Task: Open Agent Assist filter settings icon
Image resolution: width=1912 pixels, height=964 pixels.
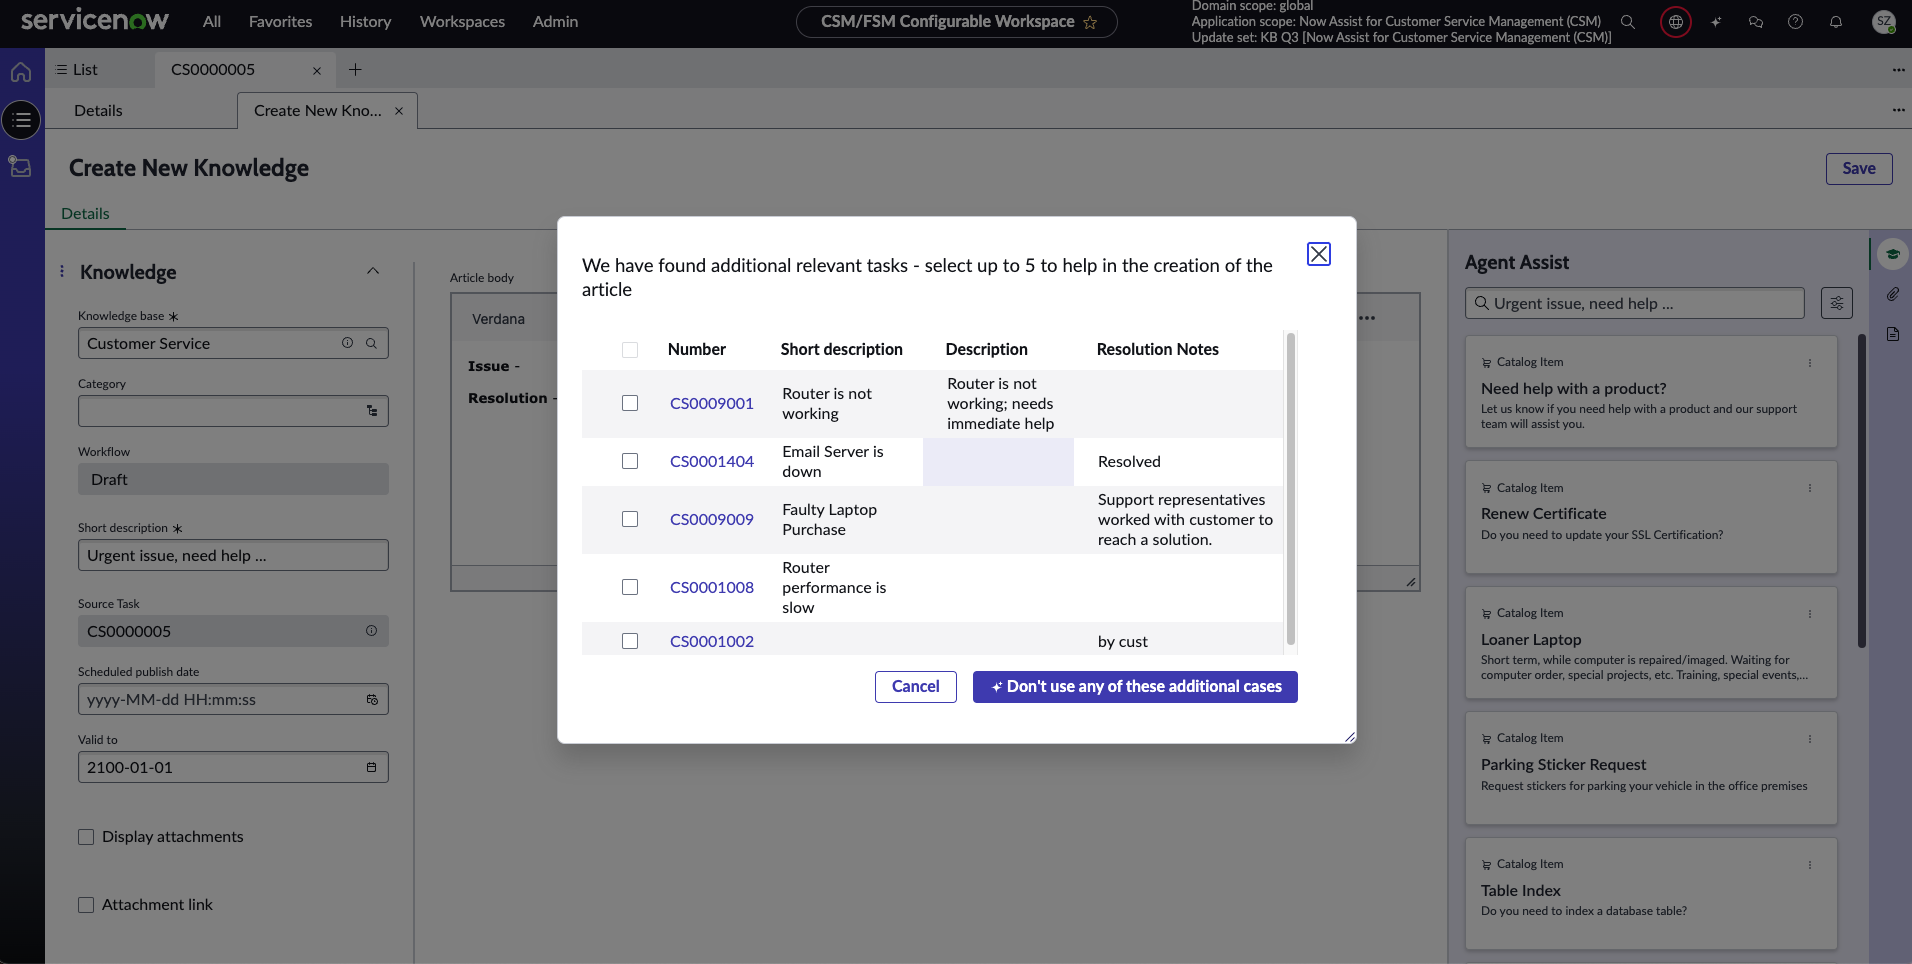Action: click(1837, 303)
